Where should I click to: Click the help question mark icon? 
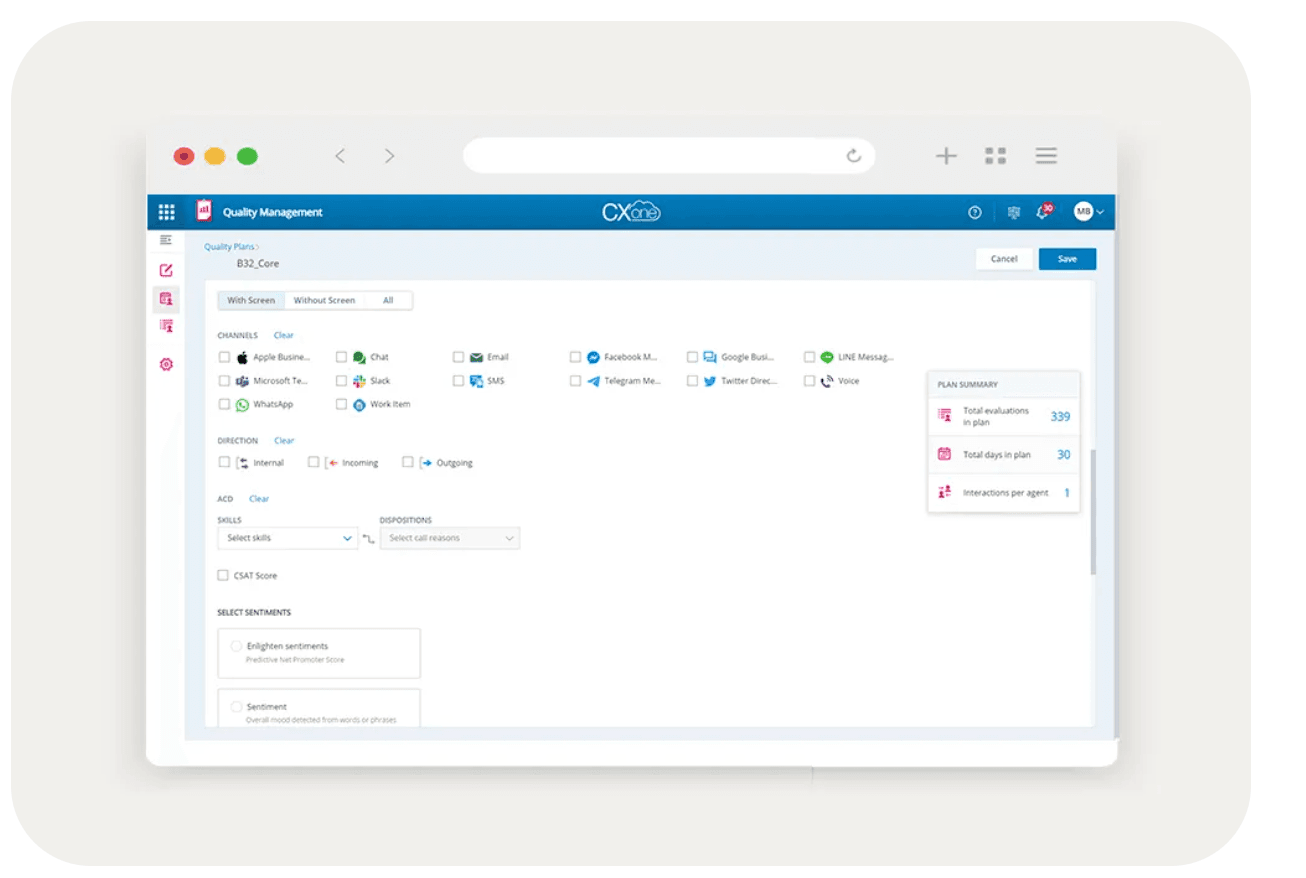[974, 212]
